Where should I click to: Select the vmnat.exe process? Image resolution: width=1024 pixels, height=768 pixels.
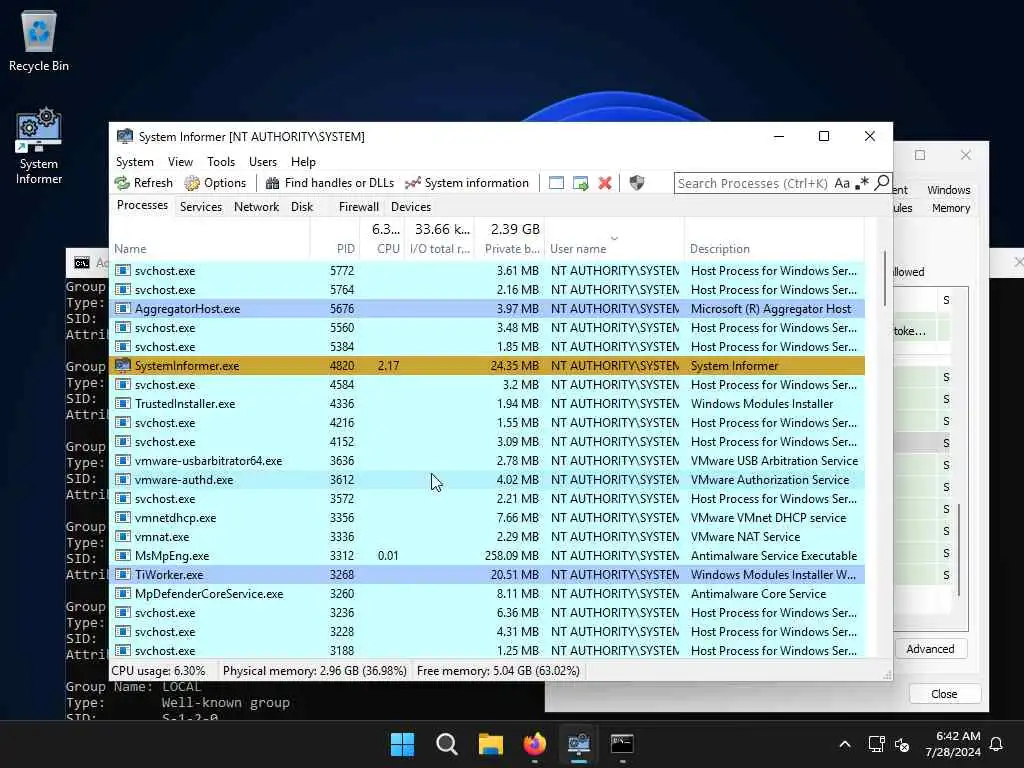[x=487, y=537]
